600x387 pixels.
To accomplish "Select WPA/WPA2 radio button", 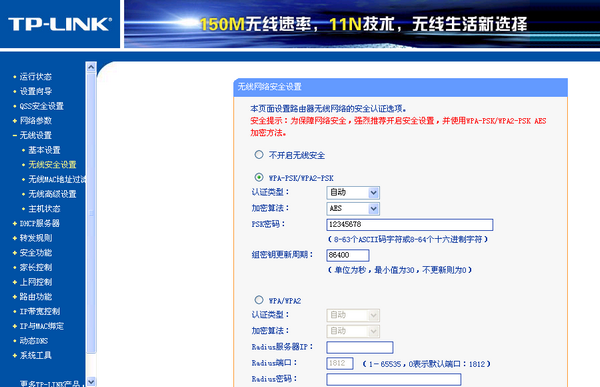I will 259,300.
